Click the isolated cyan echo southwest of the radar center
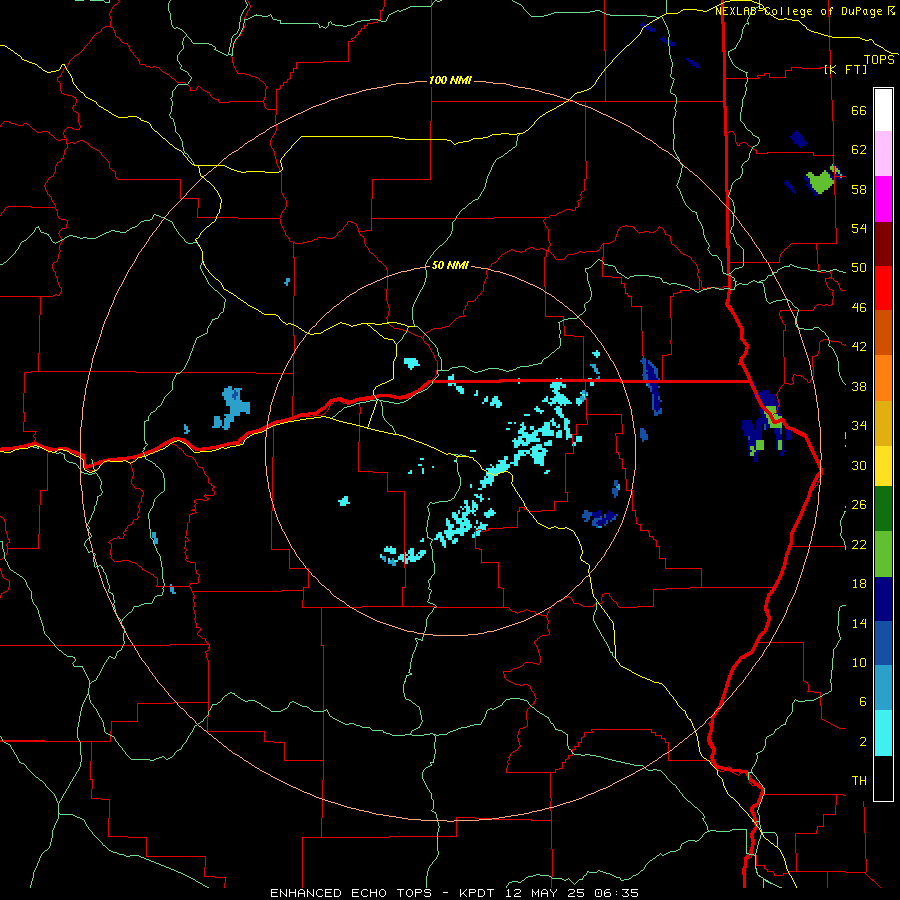This screenshot has width=900, height=900. coord(344,501)
